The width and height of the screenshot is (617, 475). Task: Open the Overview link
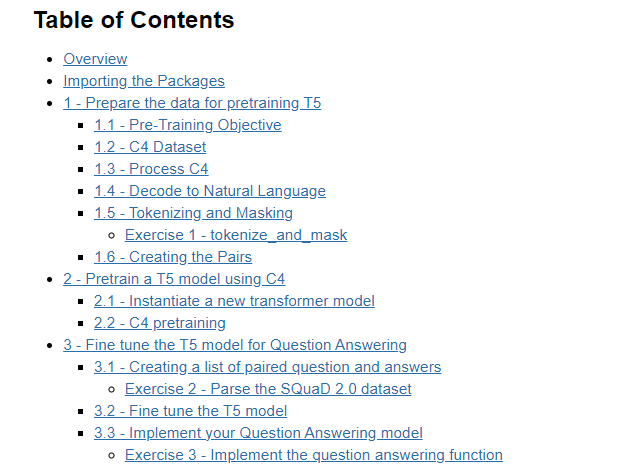(95, 59)
